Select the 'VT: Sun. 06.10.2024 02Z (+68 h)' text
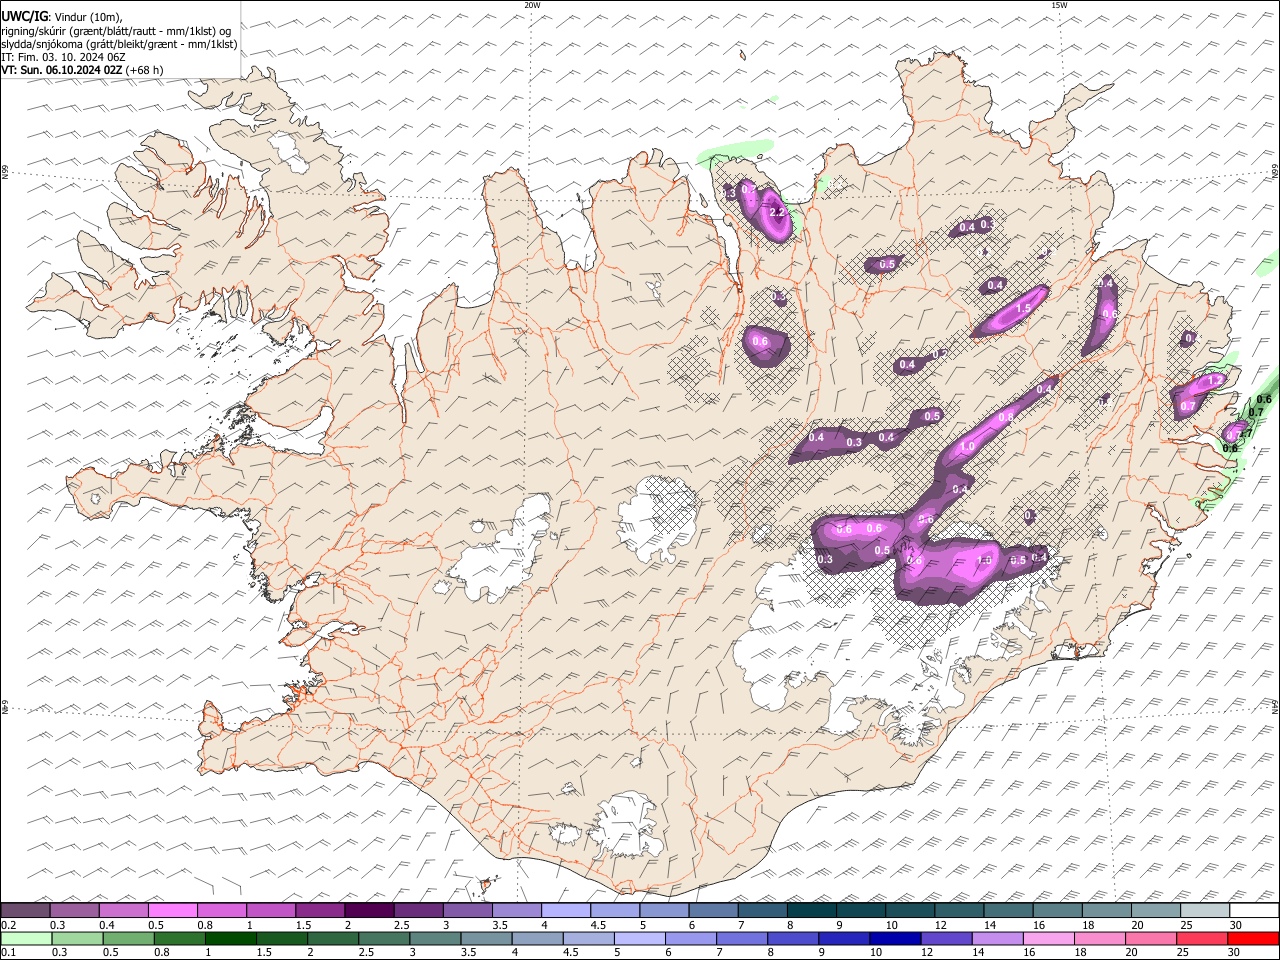 [x=82, y=70]
